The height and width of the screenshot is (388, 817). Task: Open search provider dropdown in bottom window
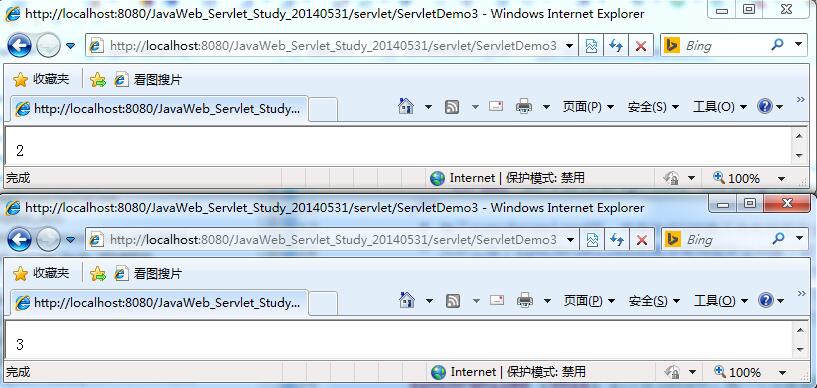click(x=798, y=239)
